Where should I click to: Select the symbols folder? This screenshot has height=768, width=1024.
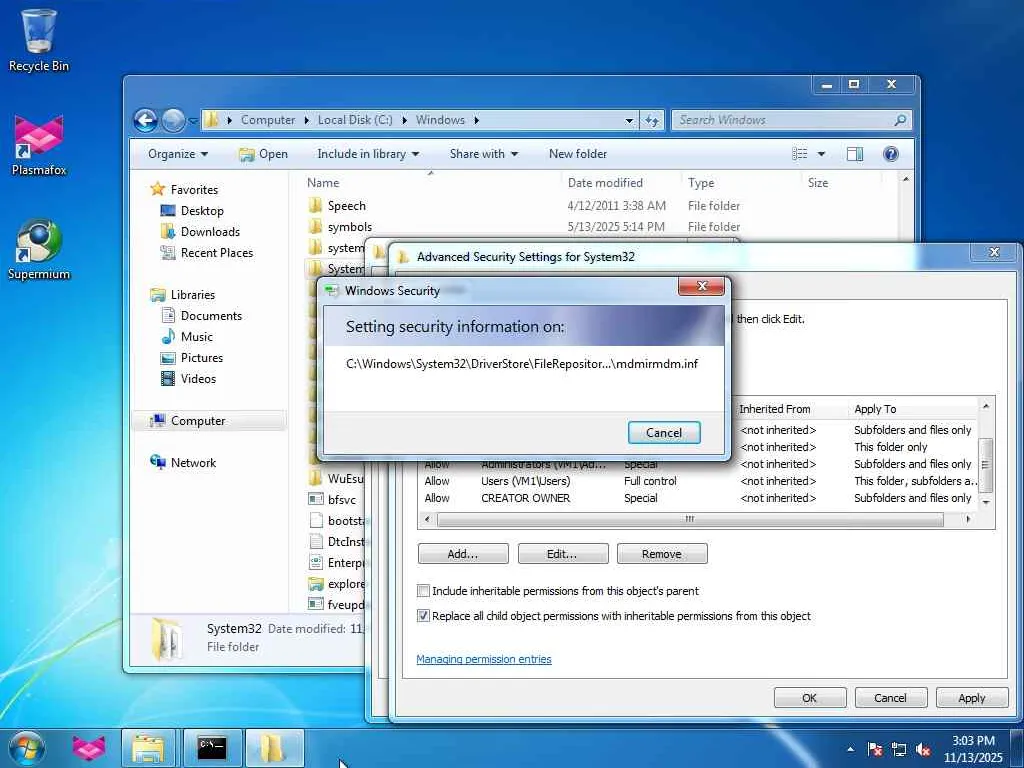tap(349, 227)
